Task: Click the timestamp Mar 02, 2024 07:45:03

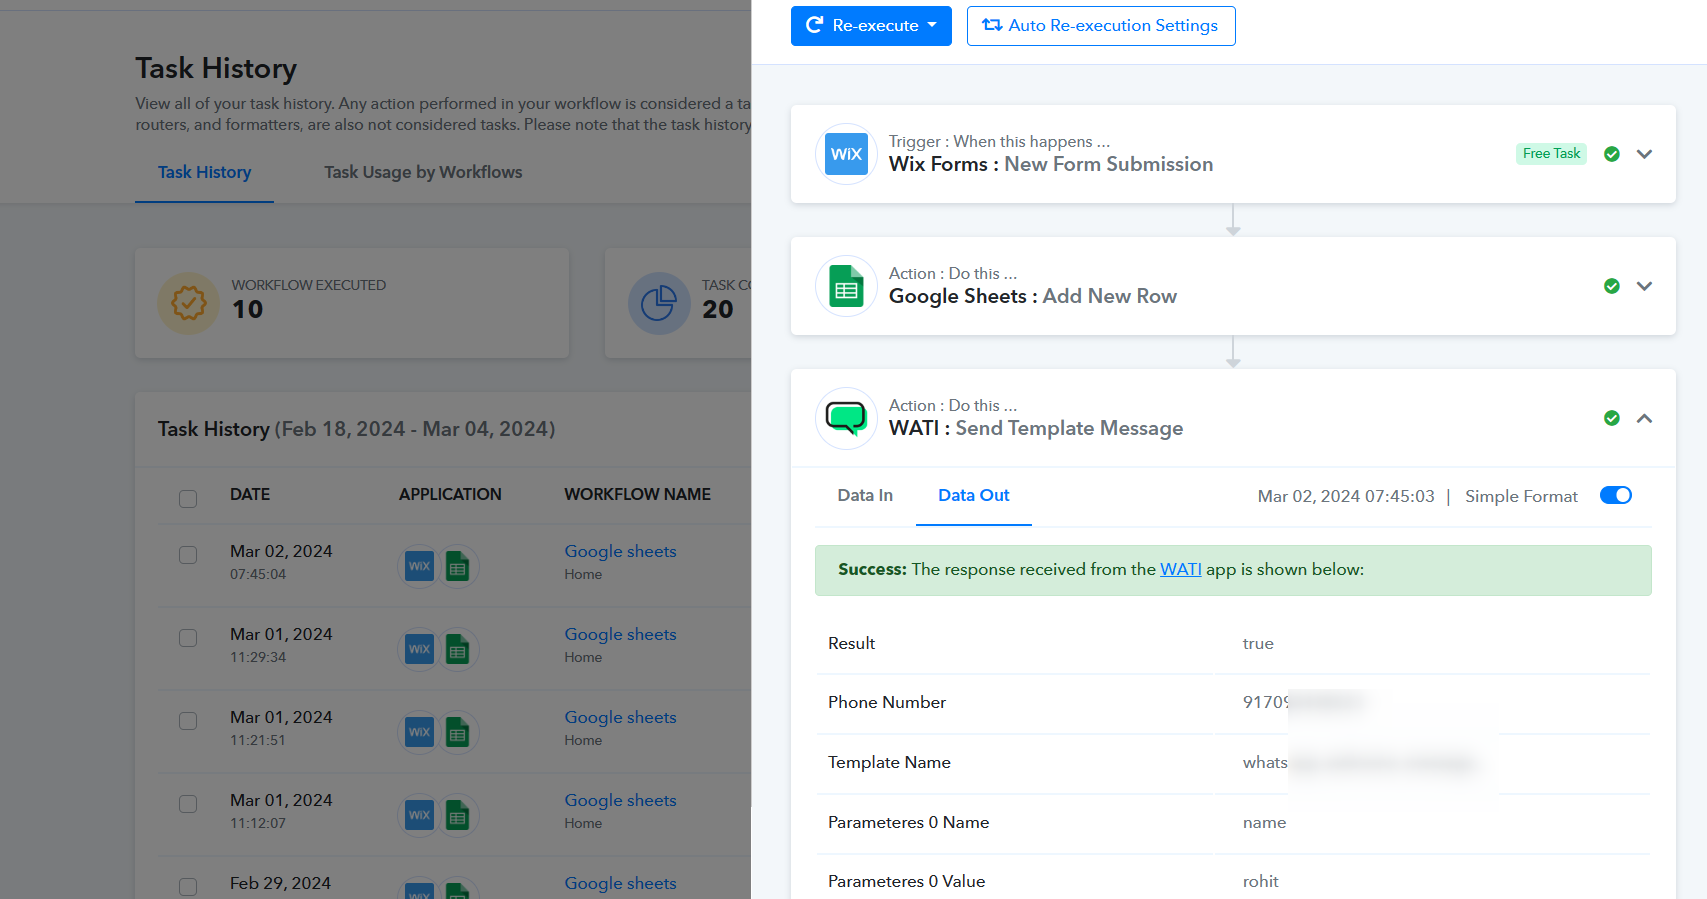Action: click(1346, 496)
